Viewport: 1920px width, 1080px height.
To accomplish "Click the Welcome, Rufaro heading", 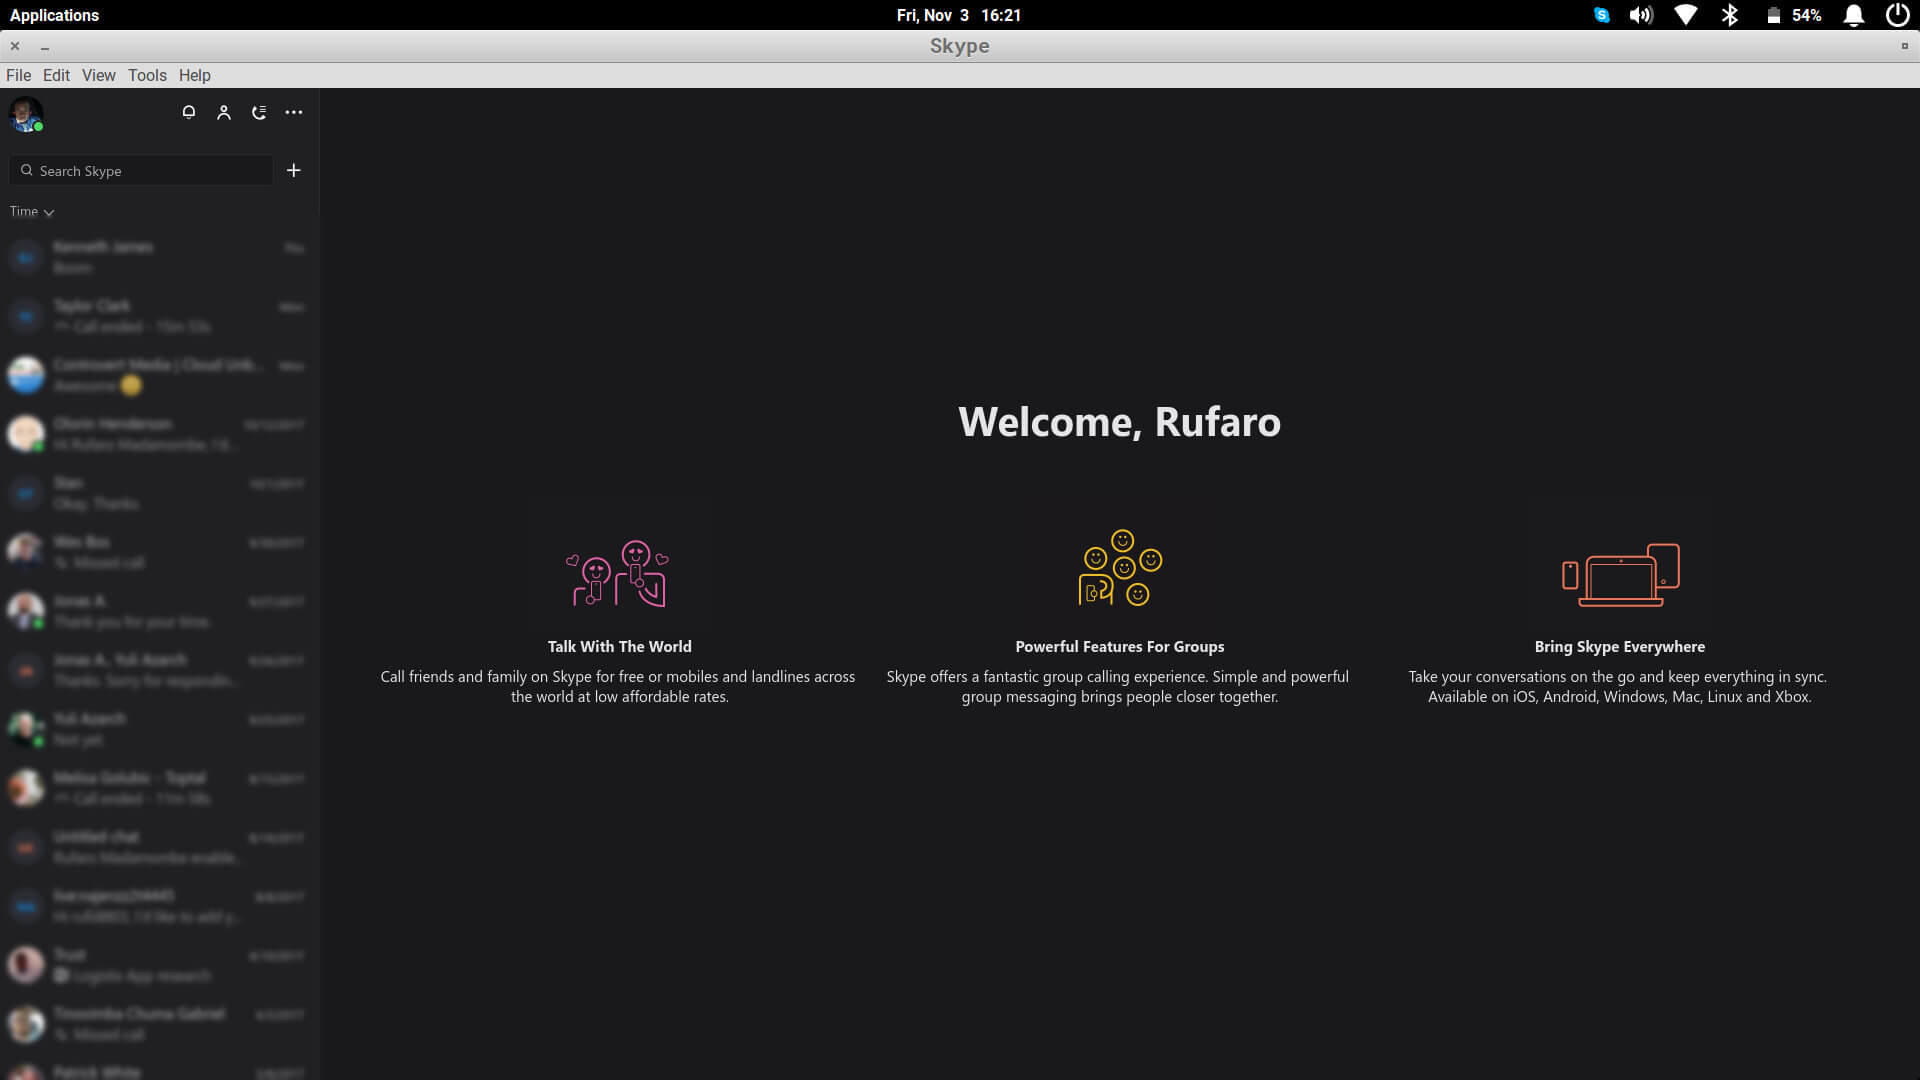I will pos(1119,421).
